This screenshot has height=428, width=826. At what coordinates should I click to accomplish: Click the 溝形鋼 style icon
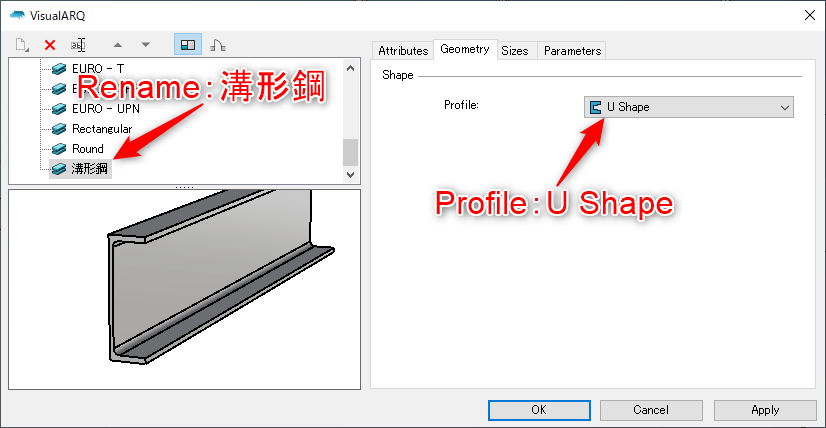[x=60, y=170]
